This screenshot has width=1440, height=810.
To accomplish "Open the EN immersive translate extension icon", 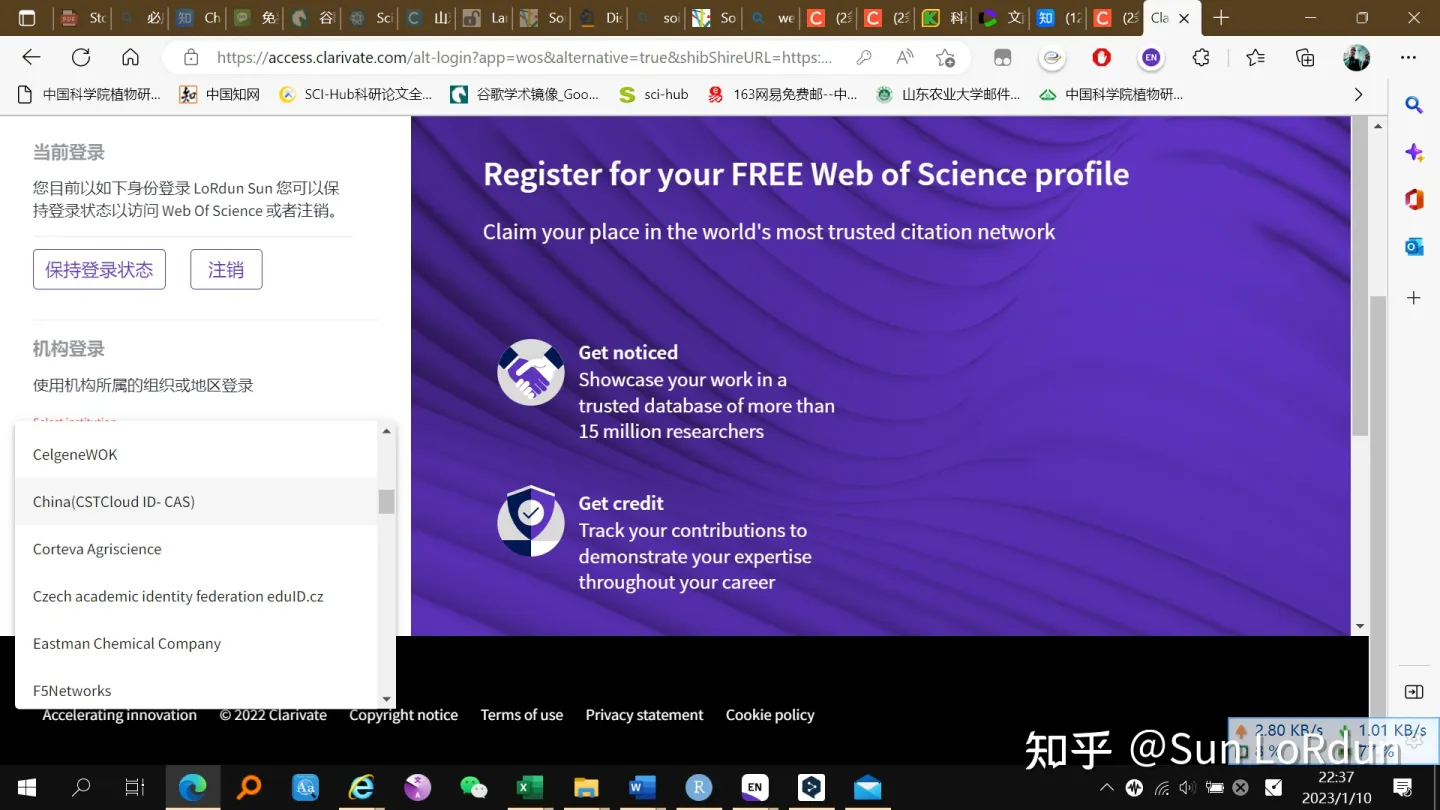I will (1151, 58).
